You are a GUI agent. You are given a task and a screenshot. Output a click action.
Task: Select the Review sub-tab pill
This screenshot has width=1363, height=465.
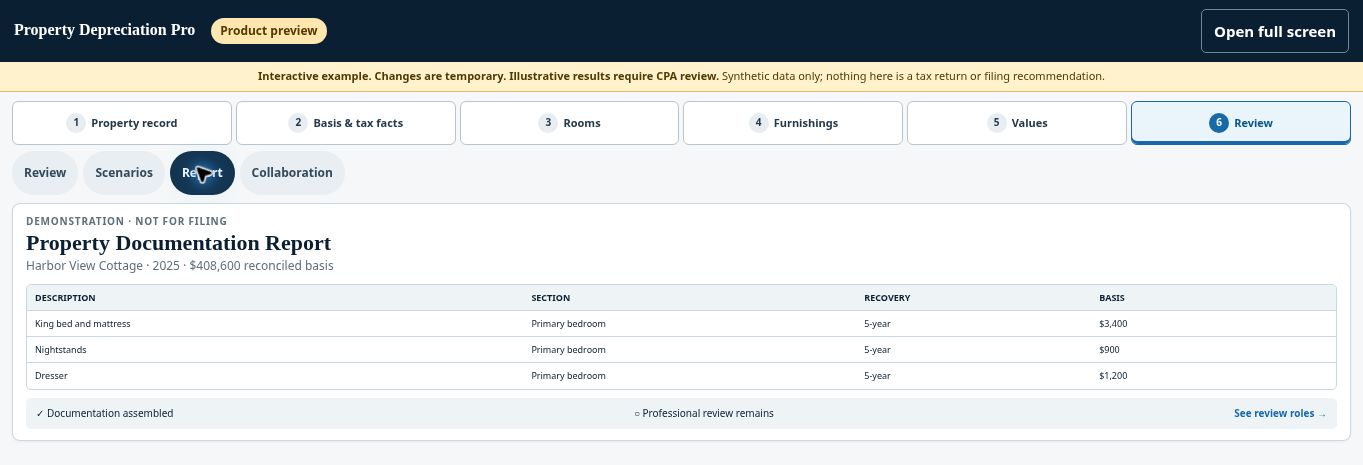pyautogui.click(x=45, y=173)
